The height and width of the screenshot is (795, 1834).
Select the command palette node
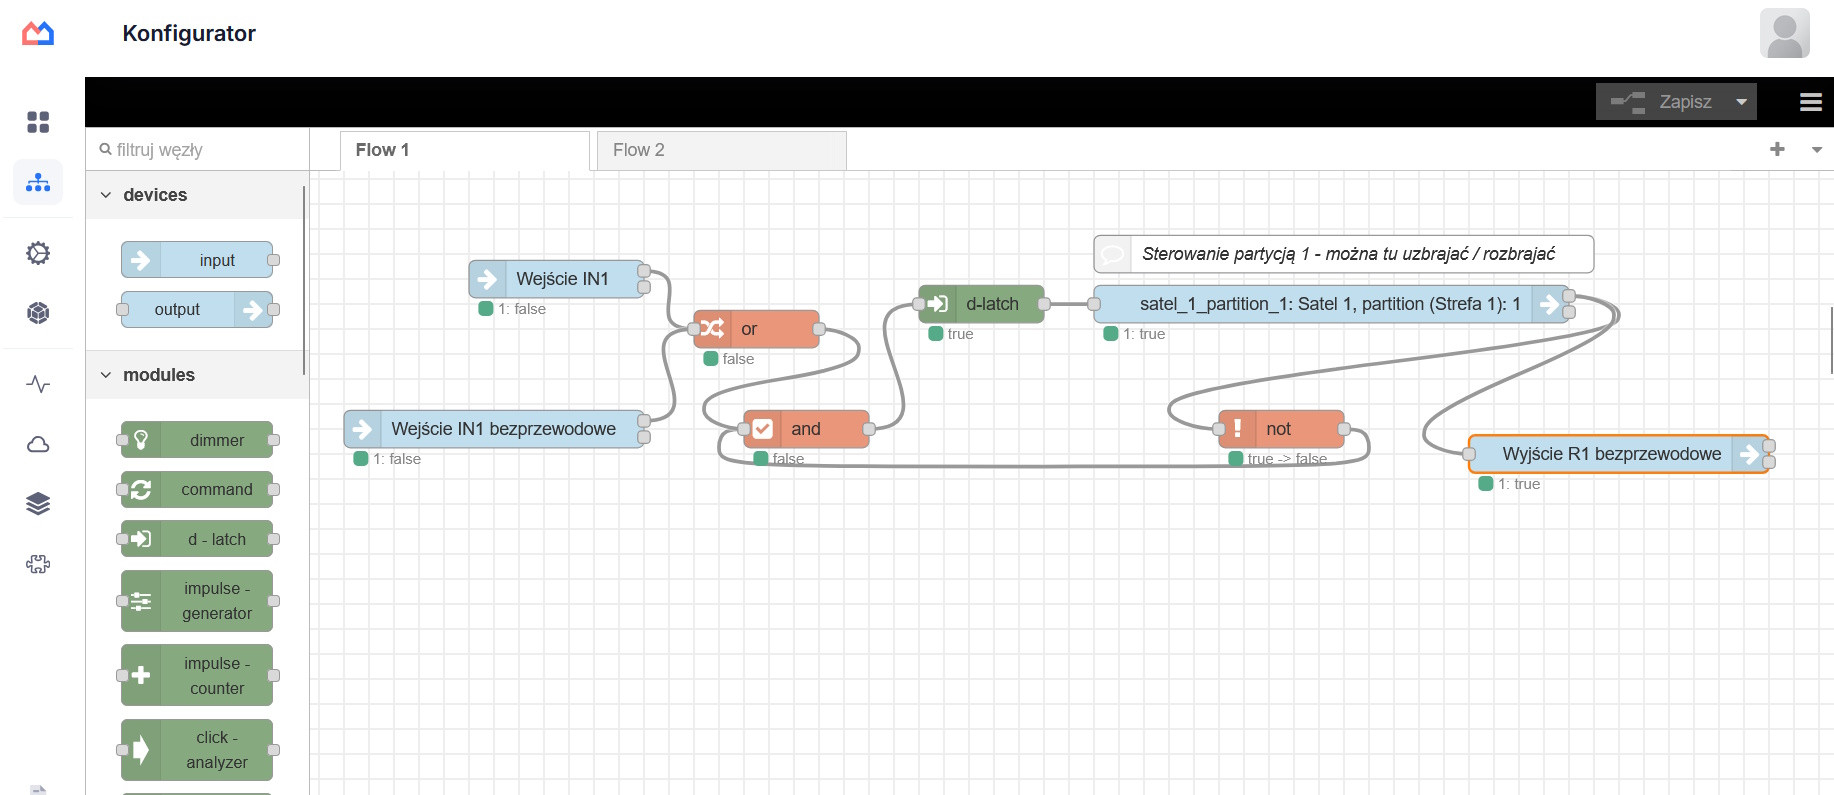click(x=197, y=490)
